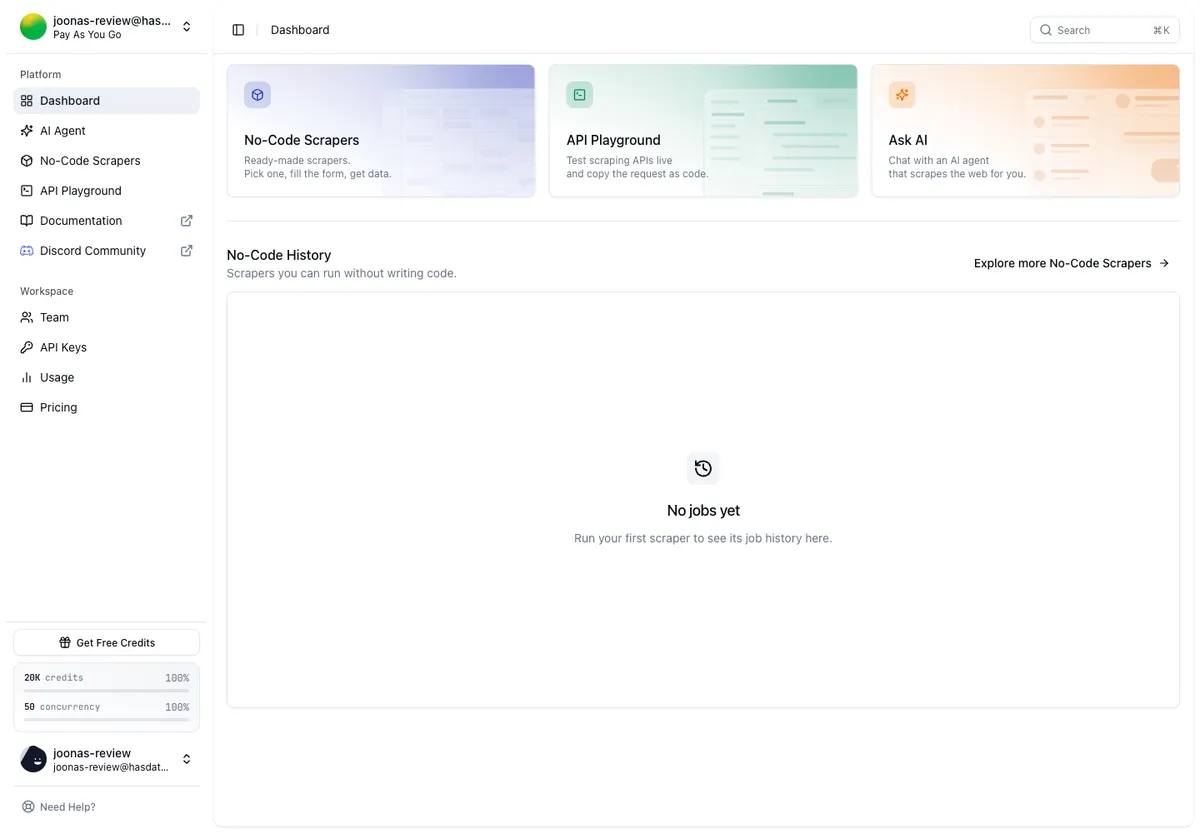
Task: Focus the Search field
Action: (x=1105, y=30)
